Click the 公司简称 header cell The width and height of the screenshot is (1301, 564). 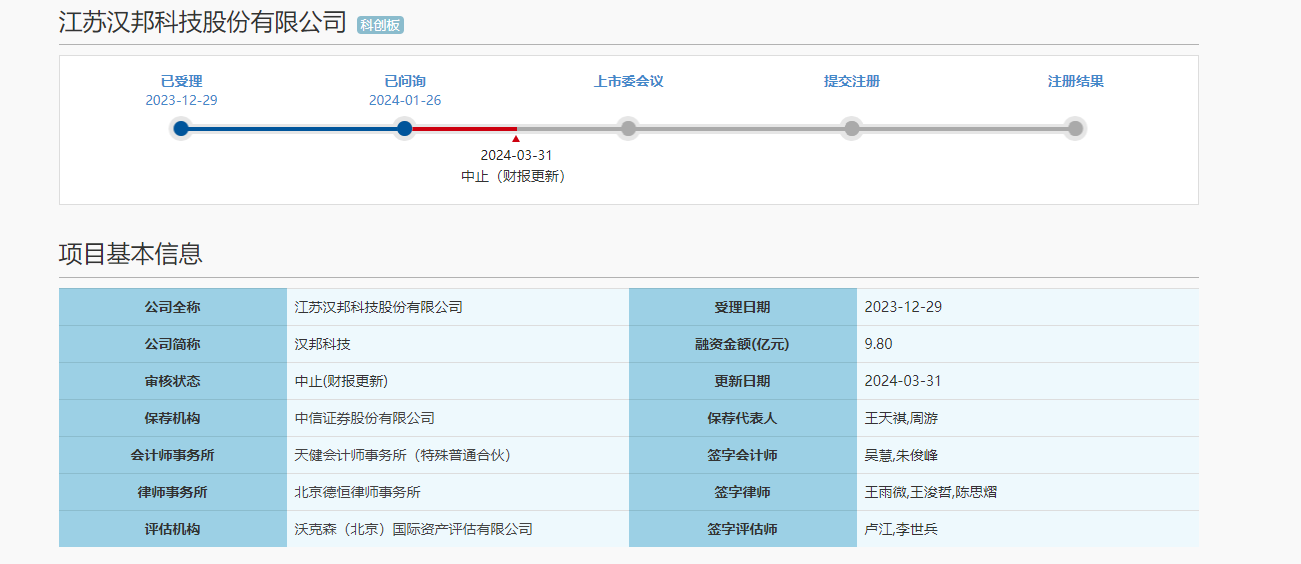(x=173, y=344)
